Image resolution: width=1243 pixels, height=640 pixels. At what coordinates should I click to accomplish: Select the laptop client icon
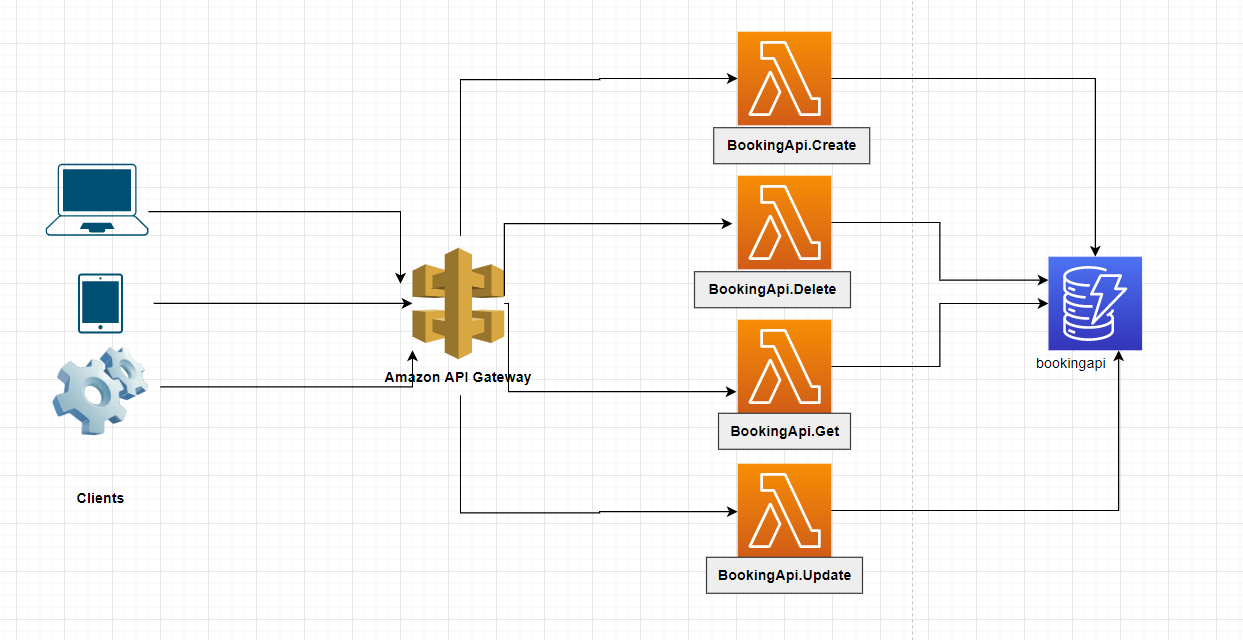[96, 198]
